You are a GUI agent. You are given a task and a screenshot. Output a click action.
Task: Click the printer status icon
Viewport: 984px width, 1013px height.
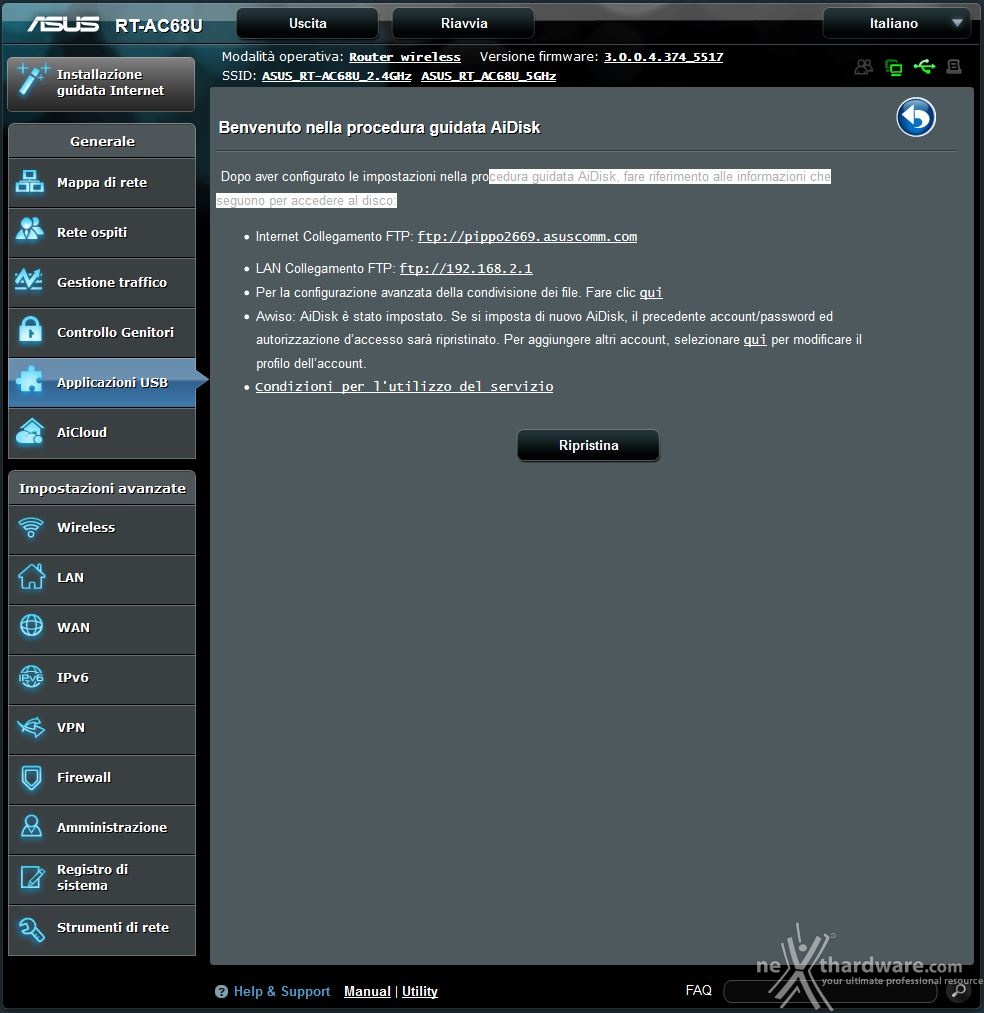[x=954, y=66]
